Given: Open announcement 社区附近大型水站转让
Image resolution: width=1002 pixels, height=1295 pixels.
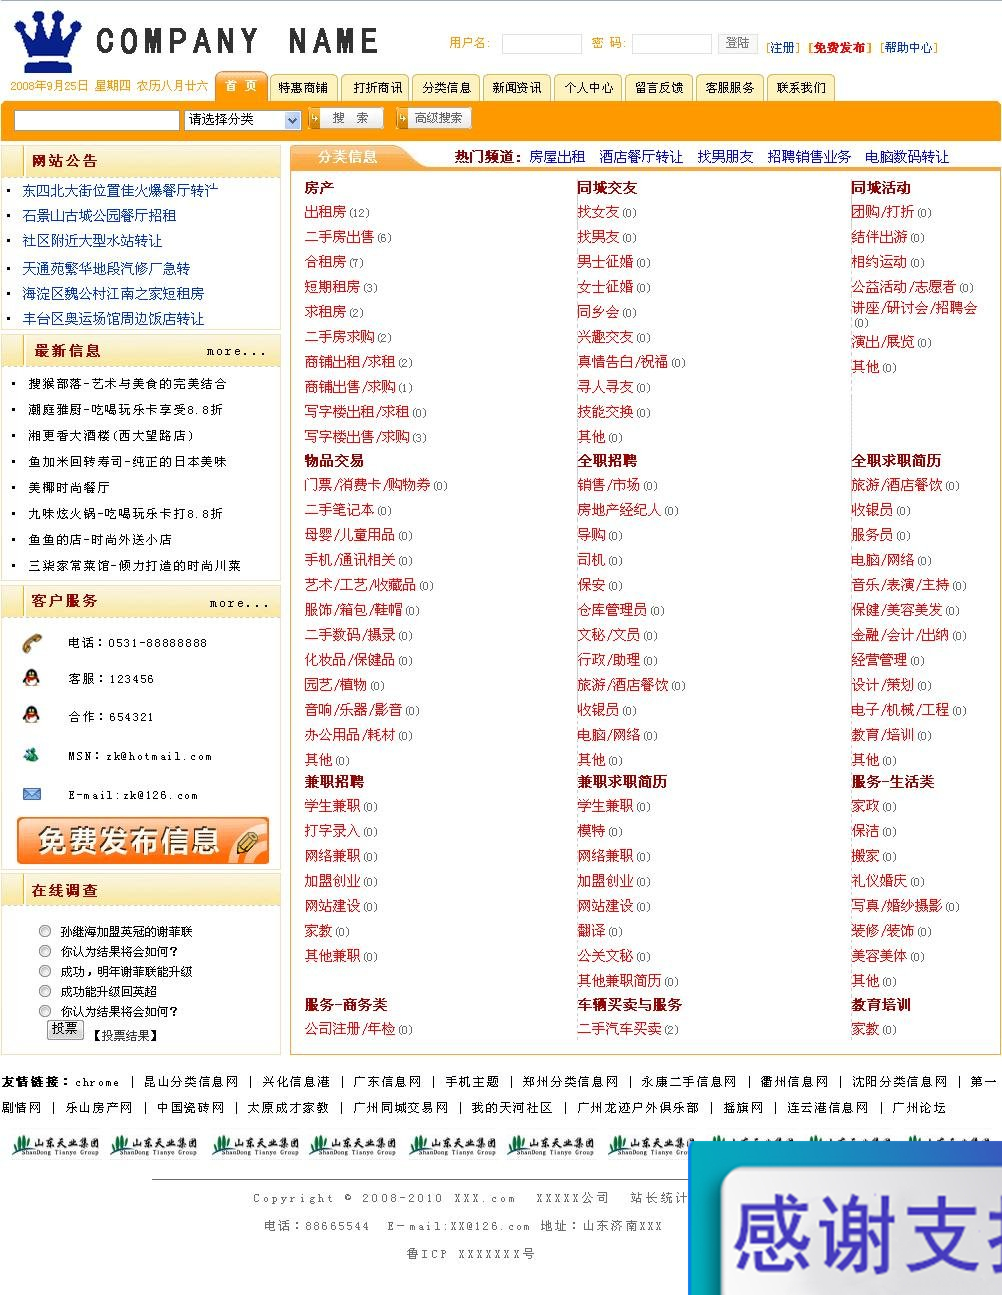Looking at the screenshot, I should 92,241.
